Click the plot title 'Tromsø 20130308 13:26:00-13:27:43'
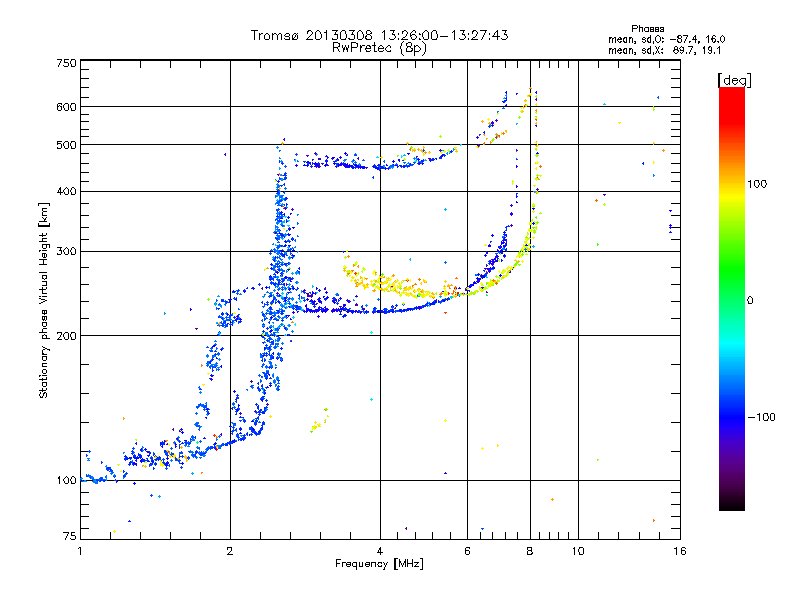The width and height of the screenshot is (800, 600). 379,35
